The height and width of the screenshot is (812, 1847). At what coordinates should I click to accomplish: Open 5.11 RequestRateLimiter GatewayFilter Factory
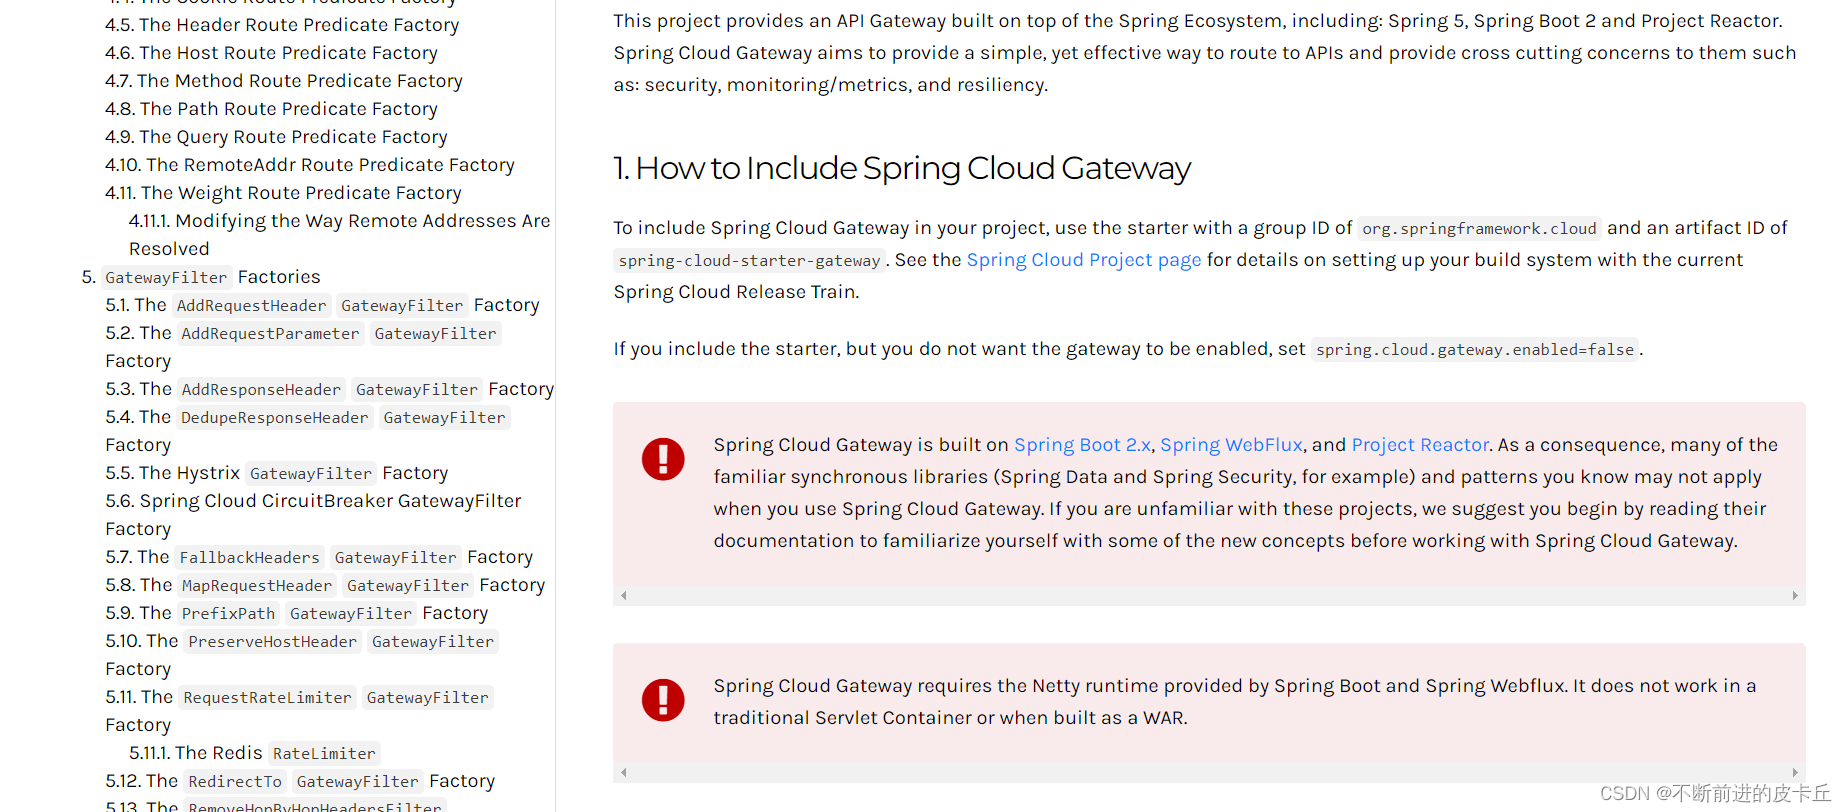299,711
